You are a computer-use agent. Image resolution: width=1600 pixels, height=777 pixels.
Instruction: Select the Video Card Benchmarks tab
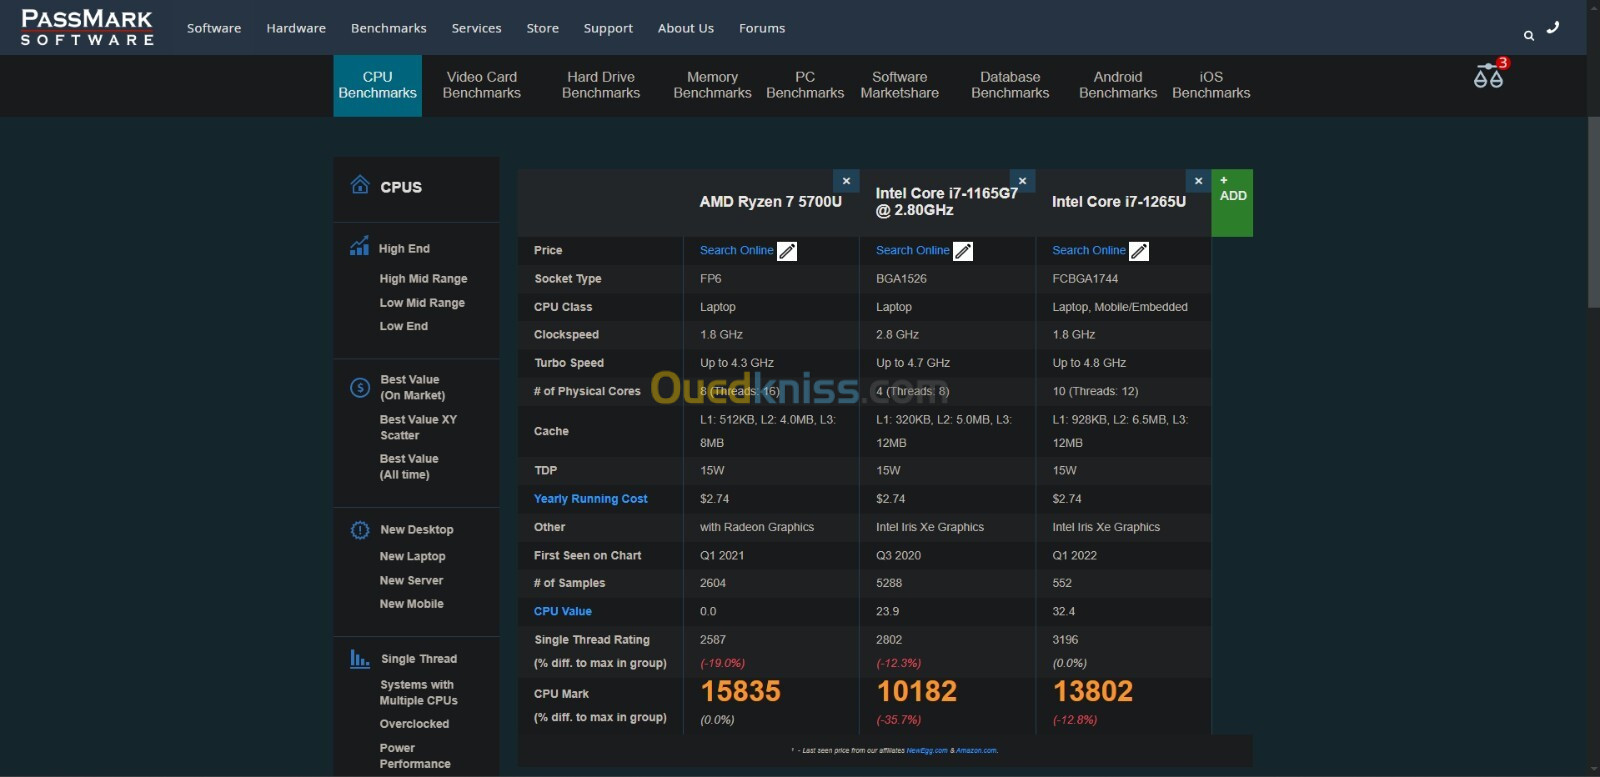point(482,85)
